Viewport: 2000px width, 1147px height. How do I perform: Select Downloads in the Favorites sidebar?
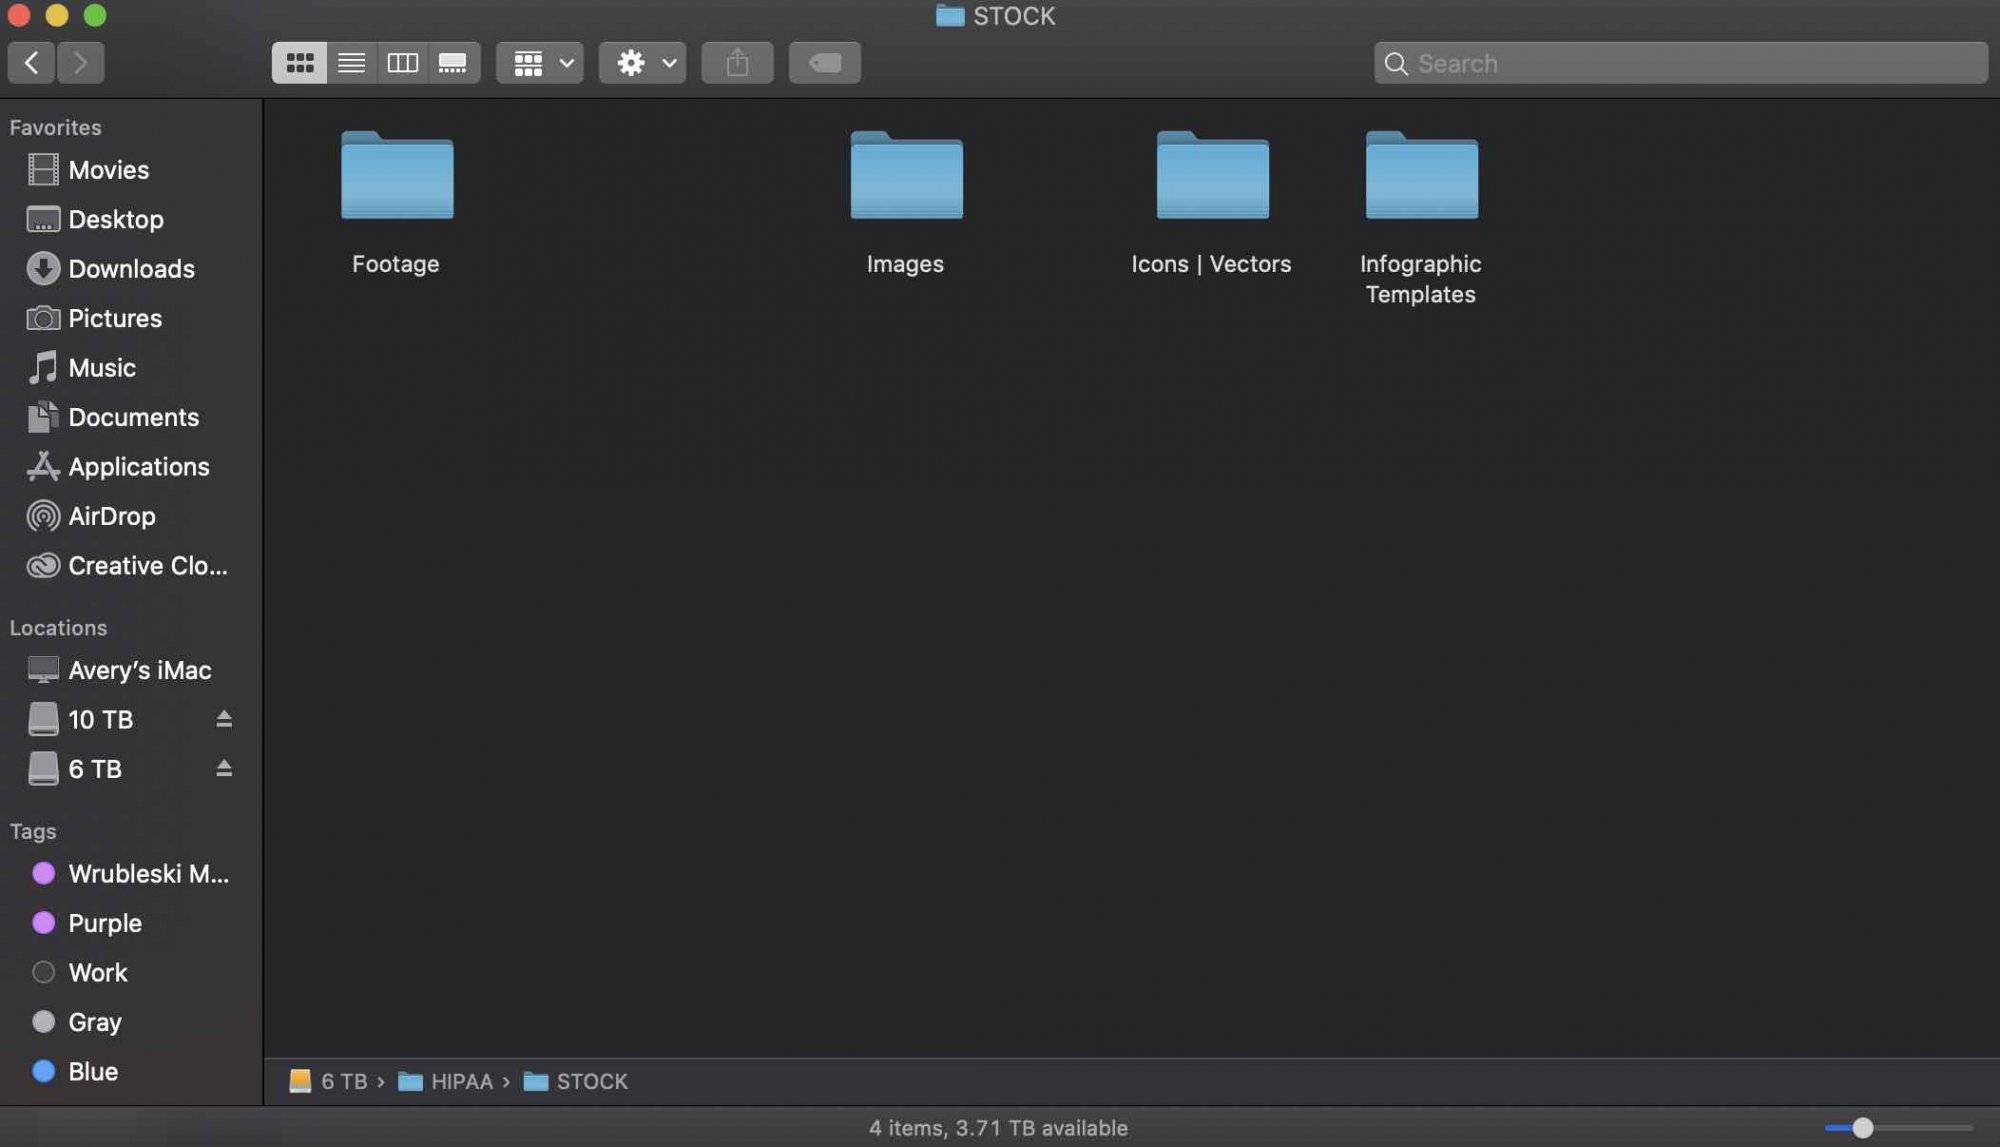[131, 269]
